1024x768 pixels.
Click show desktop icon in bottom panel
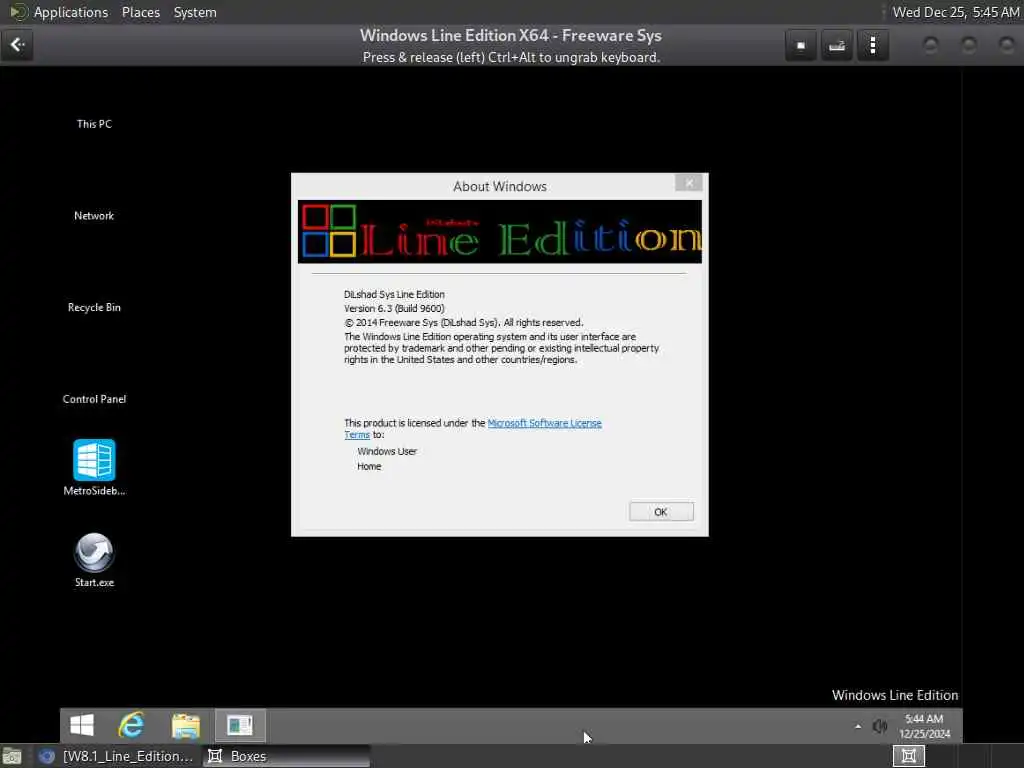click(x=12, y=756)
